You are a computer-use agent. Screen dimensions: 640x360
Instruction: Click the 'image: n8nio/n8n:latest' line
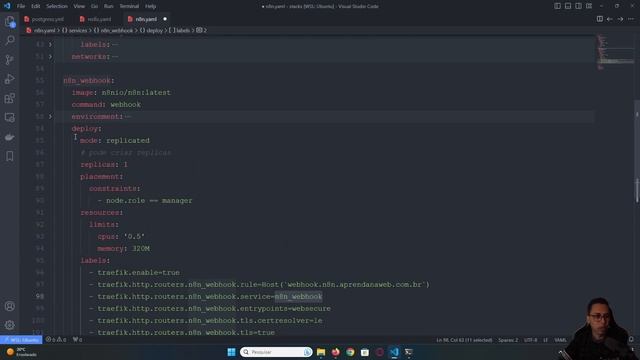click(x=121, y=93)
